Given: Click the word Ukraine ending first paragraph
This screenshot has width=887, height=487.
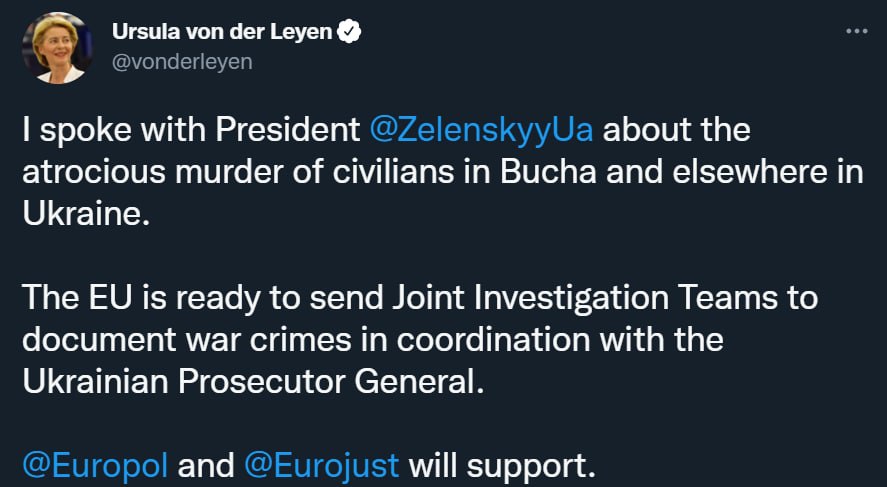Looking at the screenshot, I should [86, 214].
